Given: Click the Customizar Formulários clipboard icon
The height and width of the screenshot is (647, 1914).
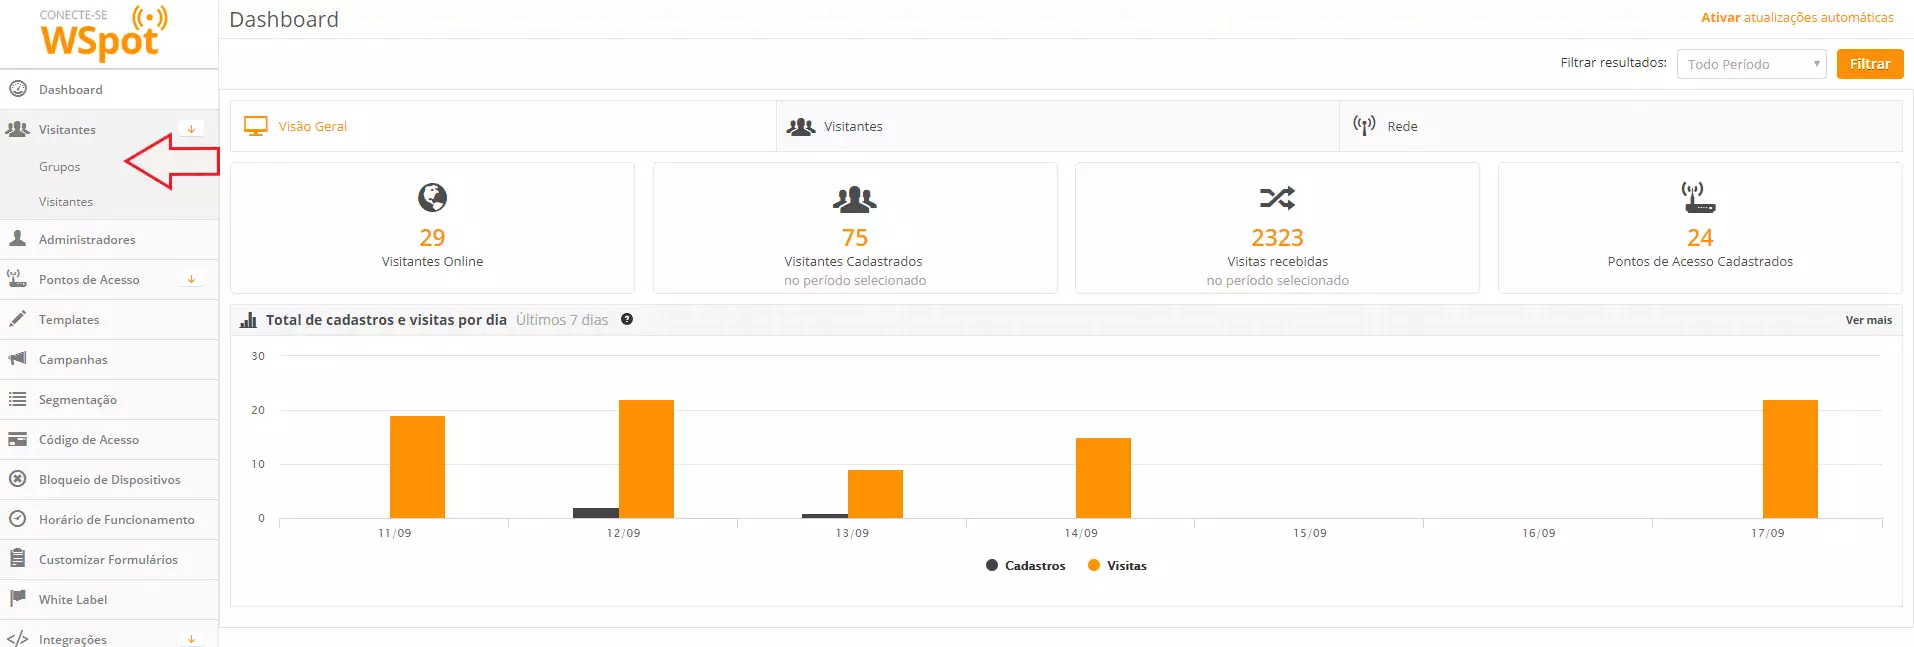Looking at the screenshot, I should point(17,559).
